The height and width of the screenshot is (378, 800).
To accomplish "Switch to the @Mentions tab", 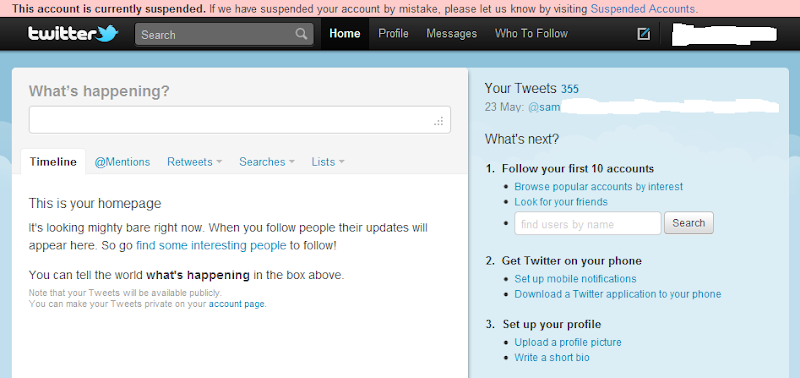I will point(122,162).
